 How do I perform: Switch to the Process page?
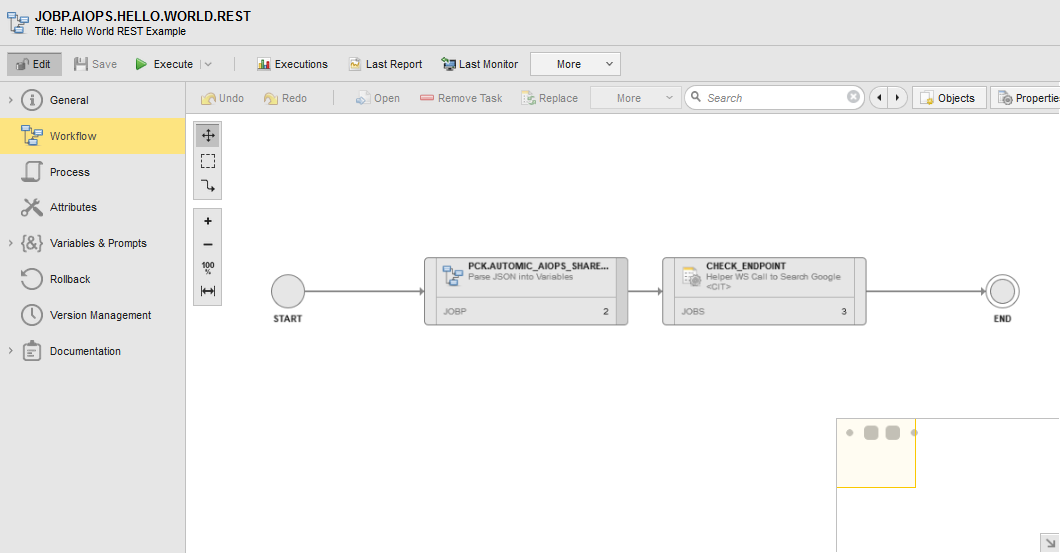[x=70, y=172]
